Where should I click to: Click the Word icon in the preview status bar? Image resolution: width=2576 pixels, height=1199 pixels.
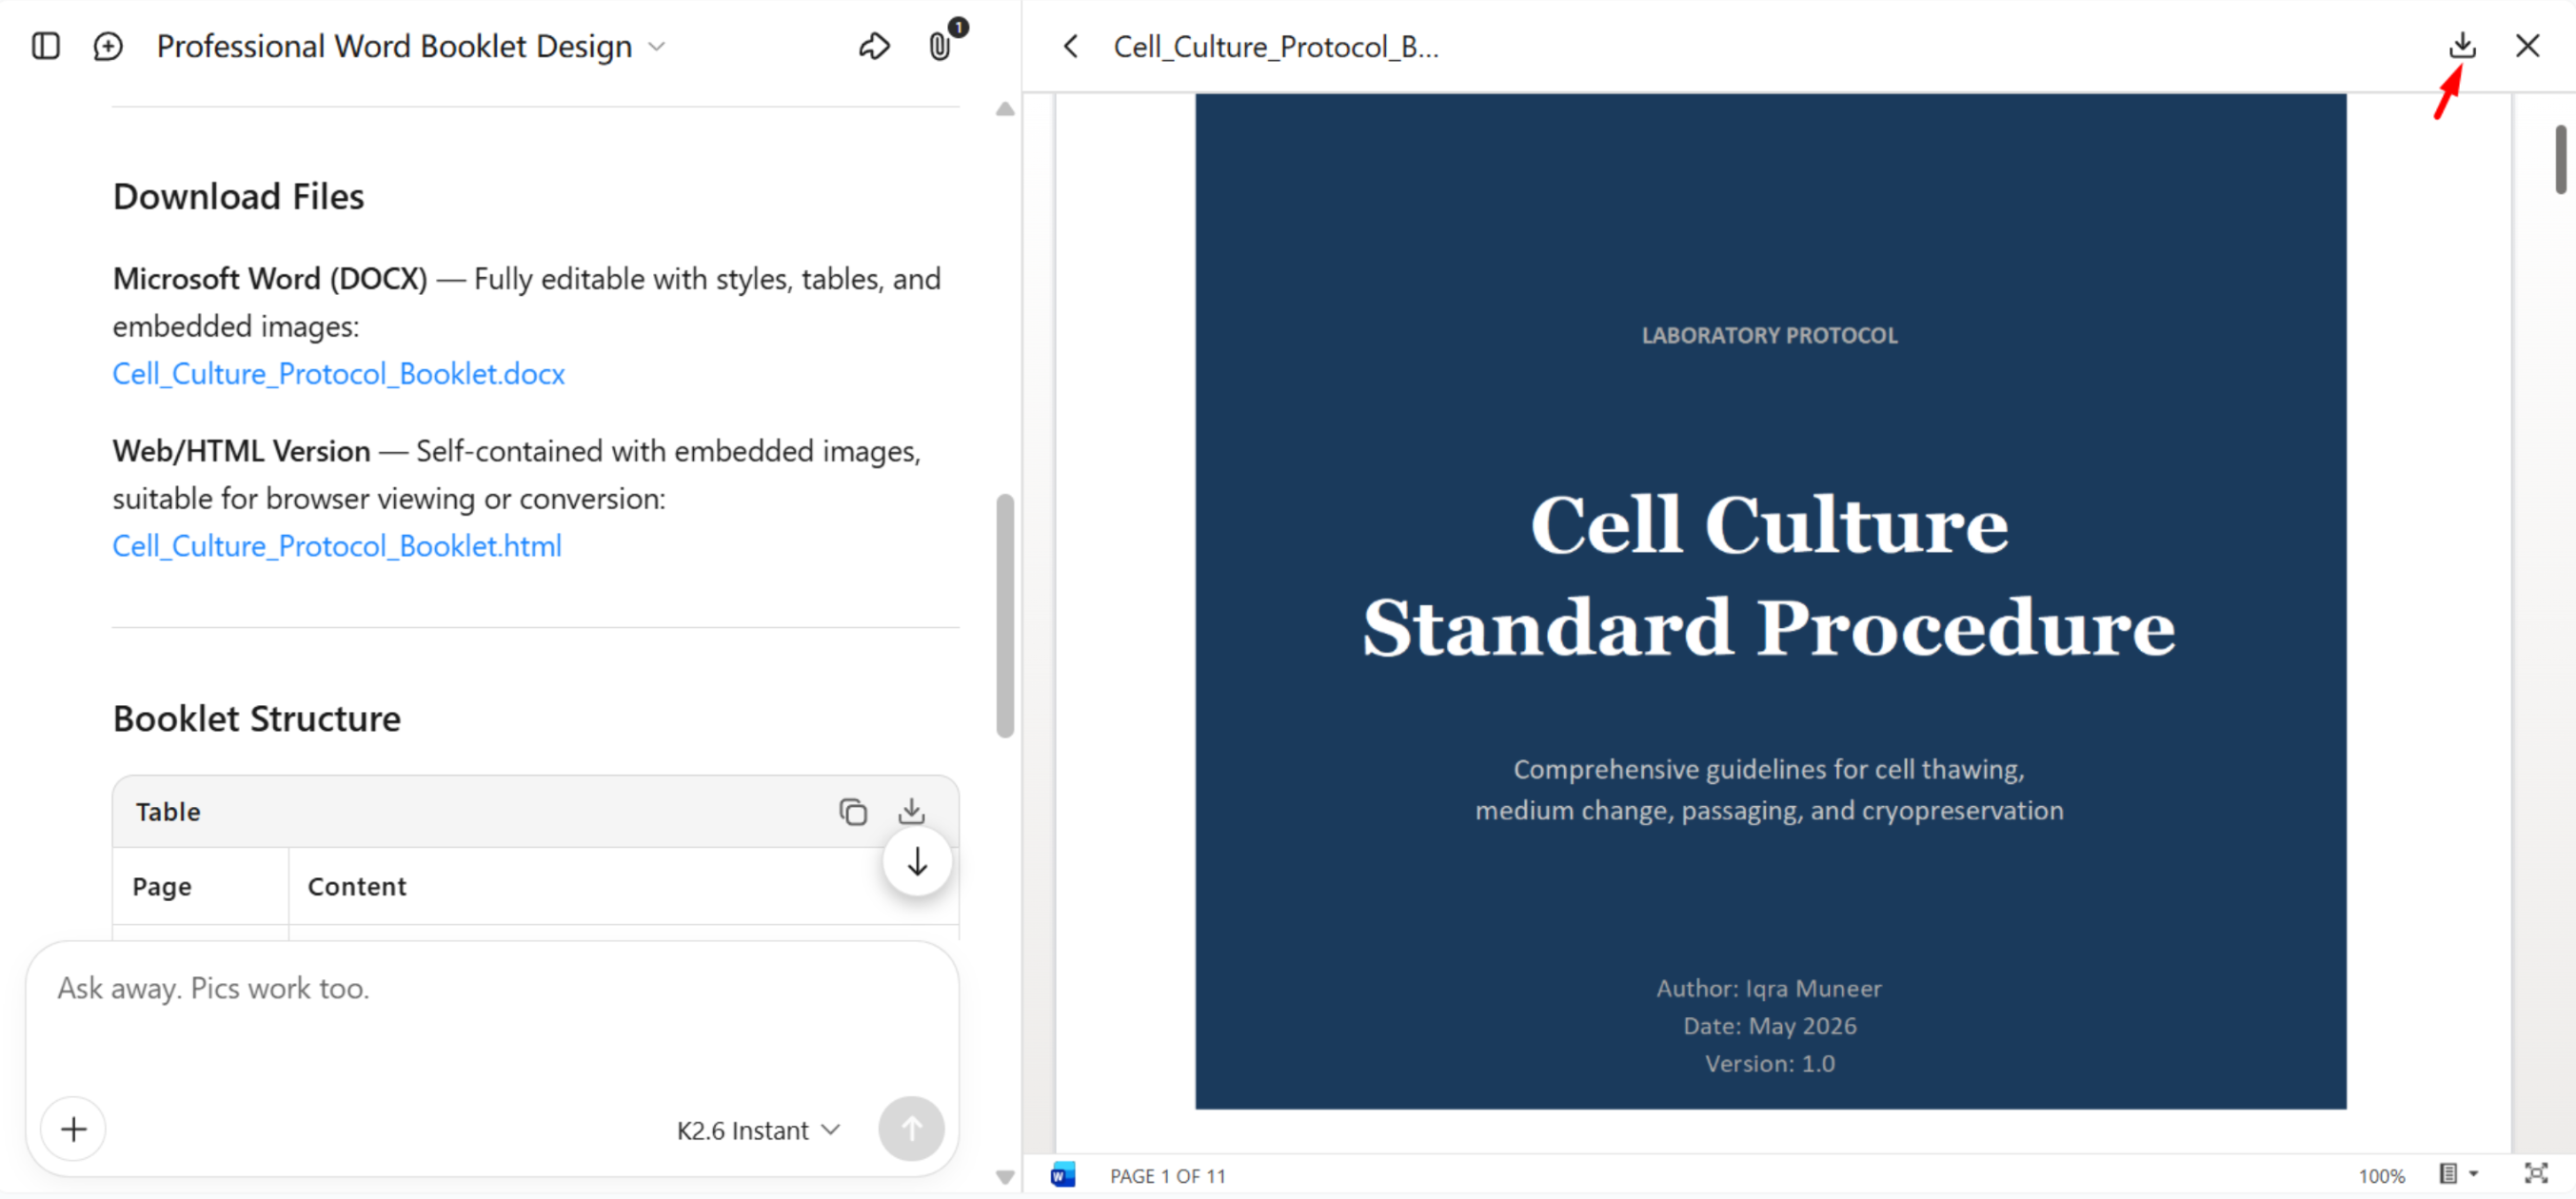point(1063,1175)
